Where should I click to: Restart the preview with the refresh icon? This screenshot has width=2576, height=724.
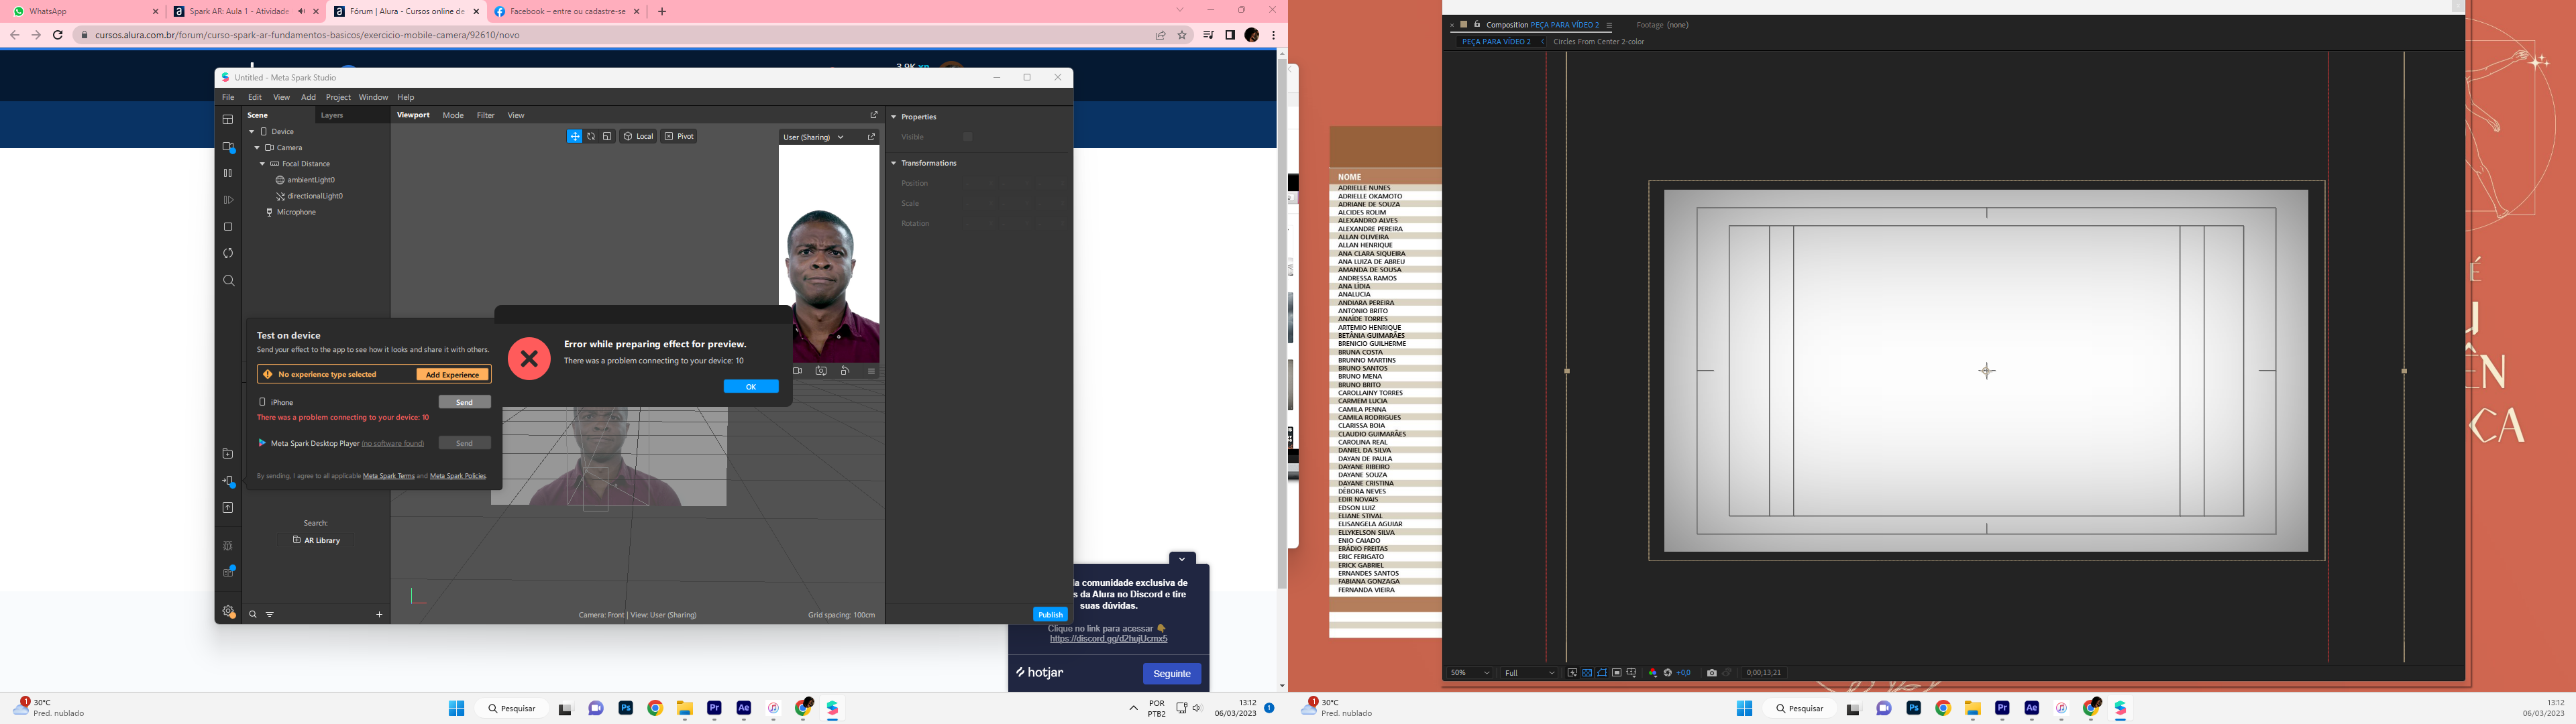coord(228,253)
